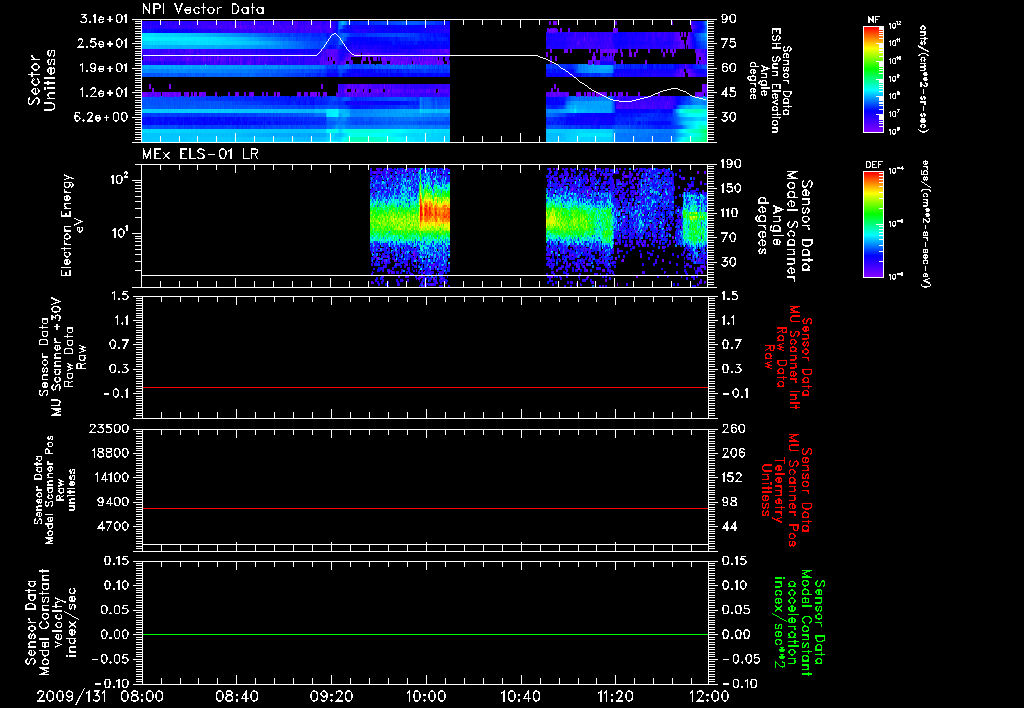Viewport: 1024px width, 708px height.
Task: Click the 152 telemetry axis tick label
Action: 731,477
